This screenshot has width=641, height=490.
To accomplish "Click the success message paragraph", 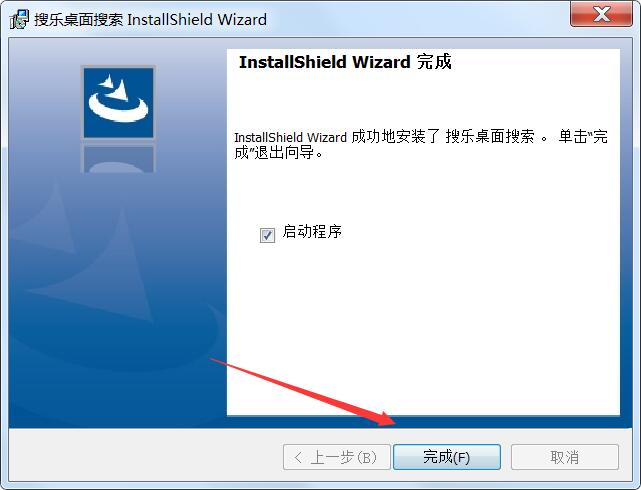I will [x=421, y=144].
